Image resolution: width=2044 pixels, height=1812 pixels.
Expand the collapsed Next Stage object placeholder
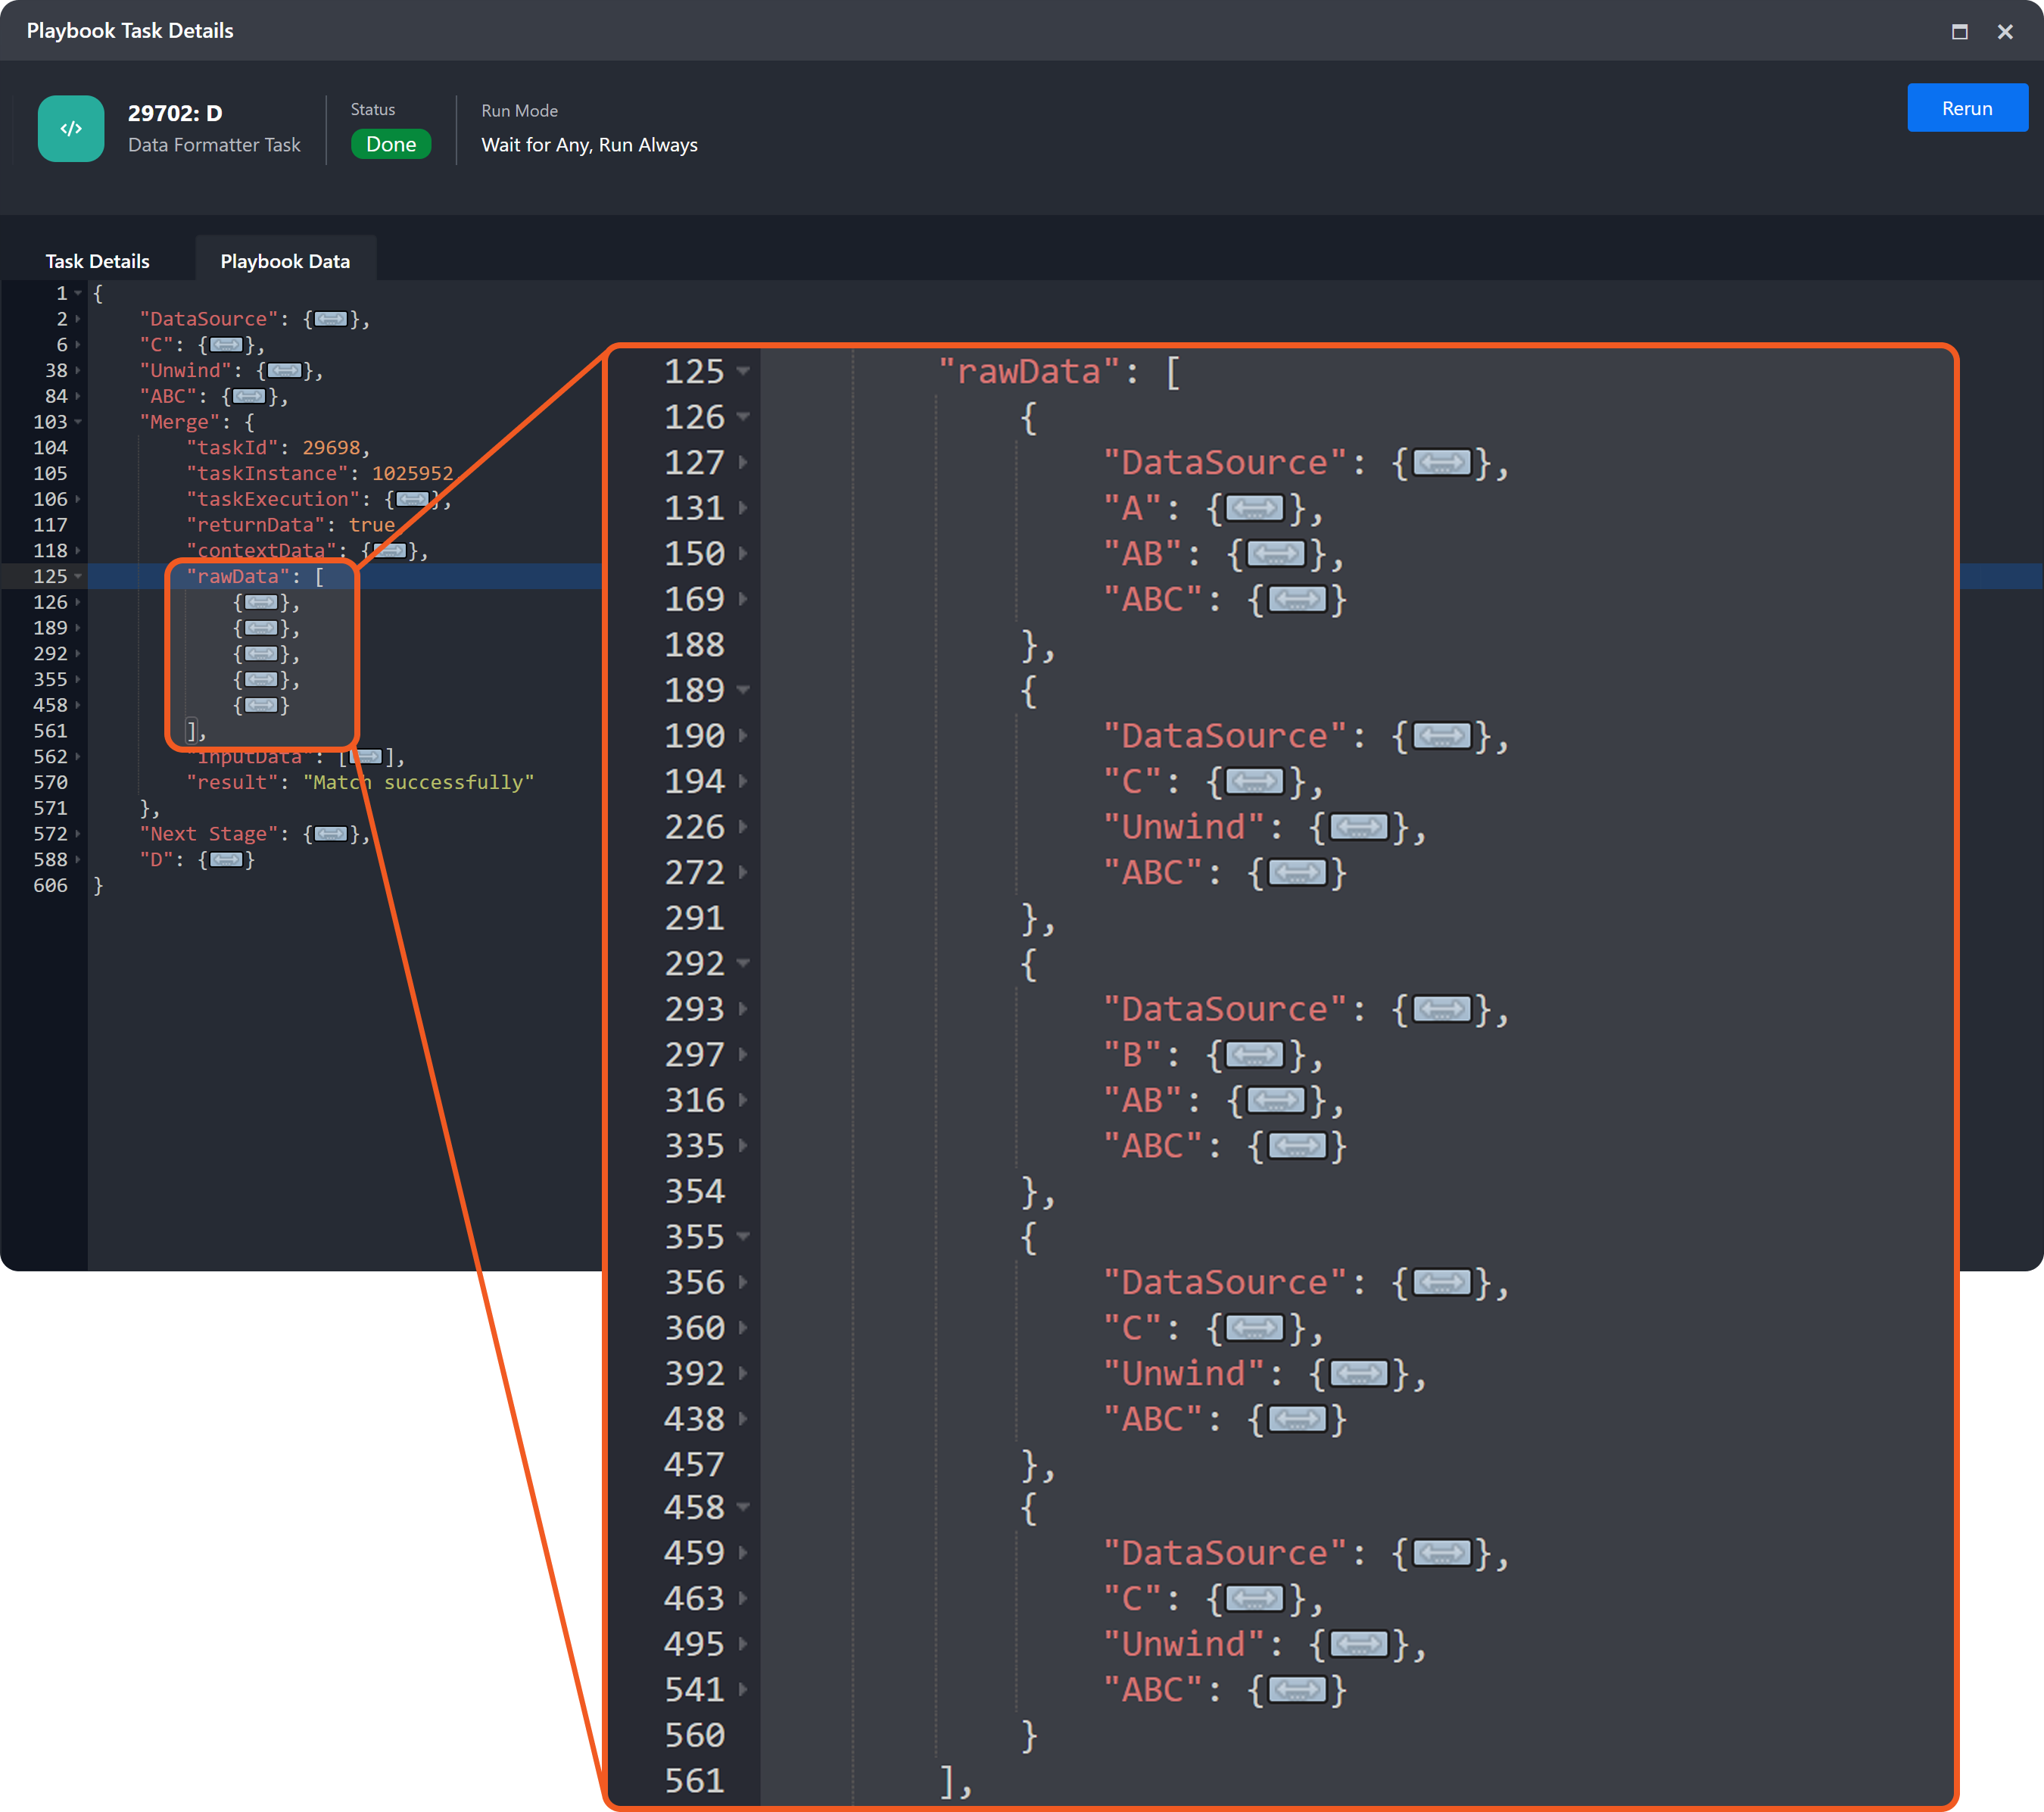coord(330,834)
